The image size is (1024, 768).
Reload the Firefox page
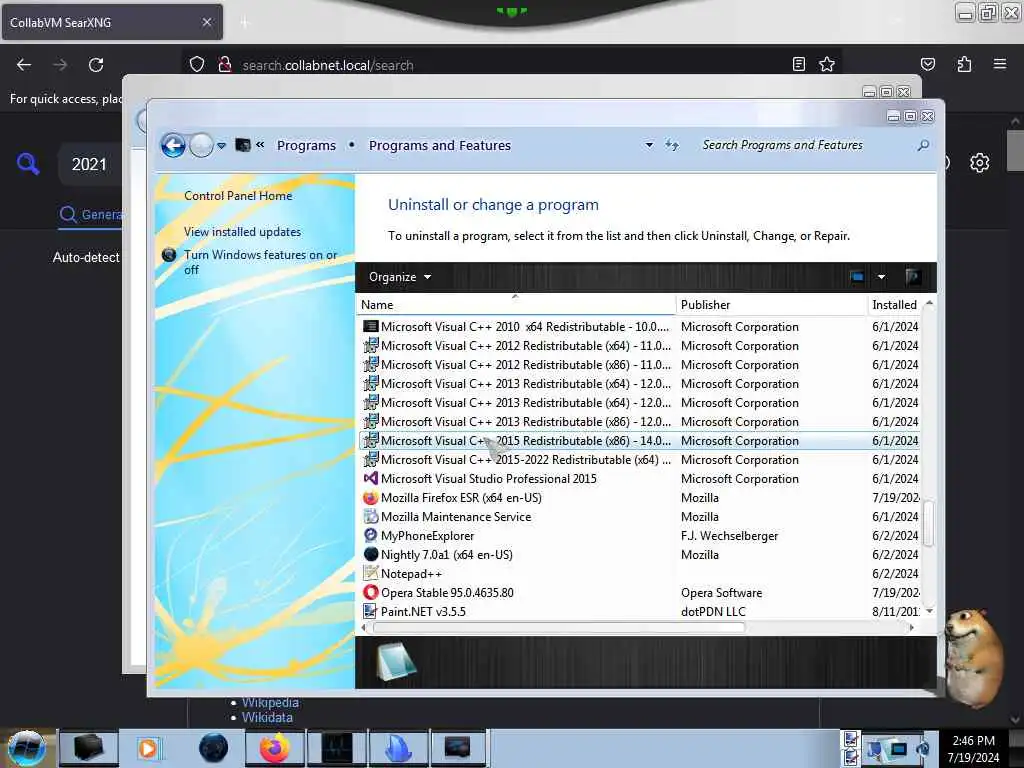pyautogui.click(x=96, y=65)
